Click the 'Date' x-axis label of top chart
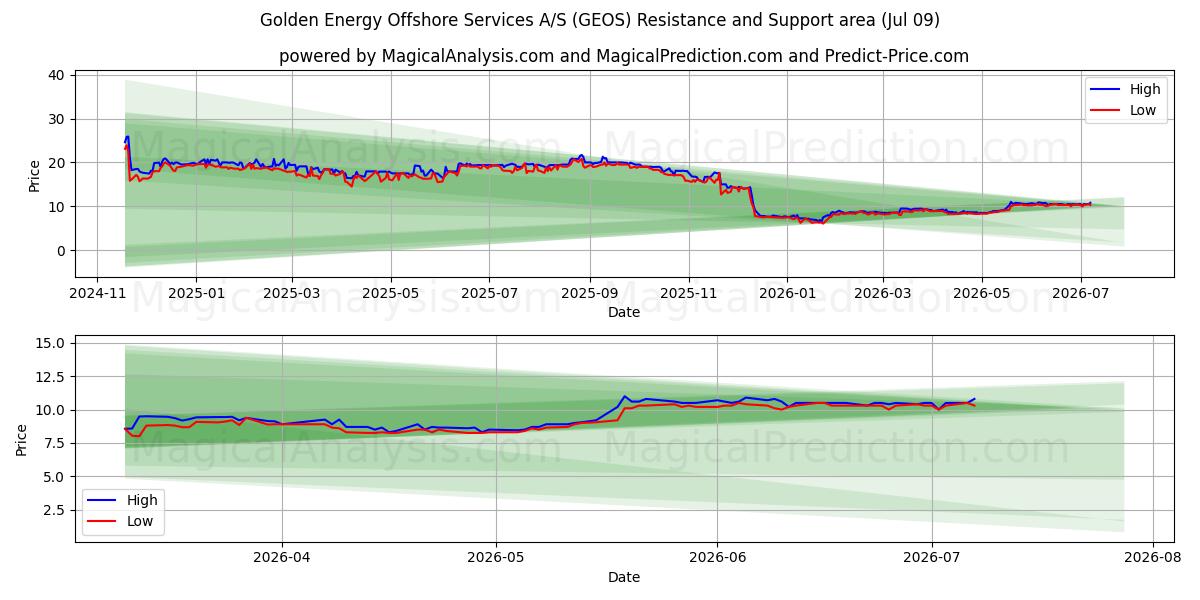This screenshot has height=600, width=1200. click(x=624, y=313)
